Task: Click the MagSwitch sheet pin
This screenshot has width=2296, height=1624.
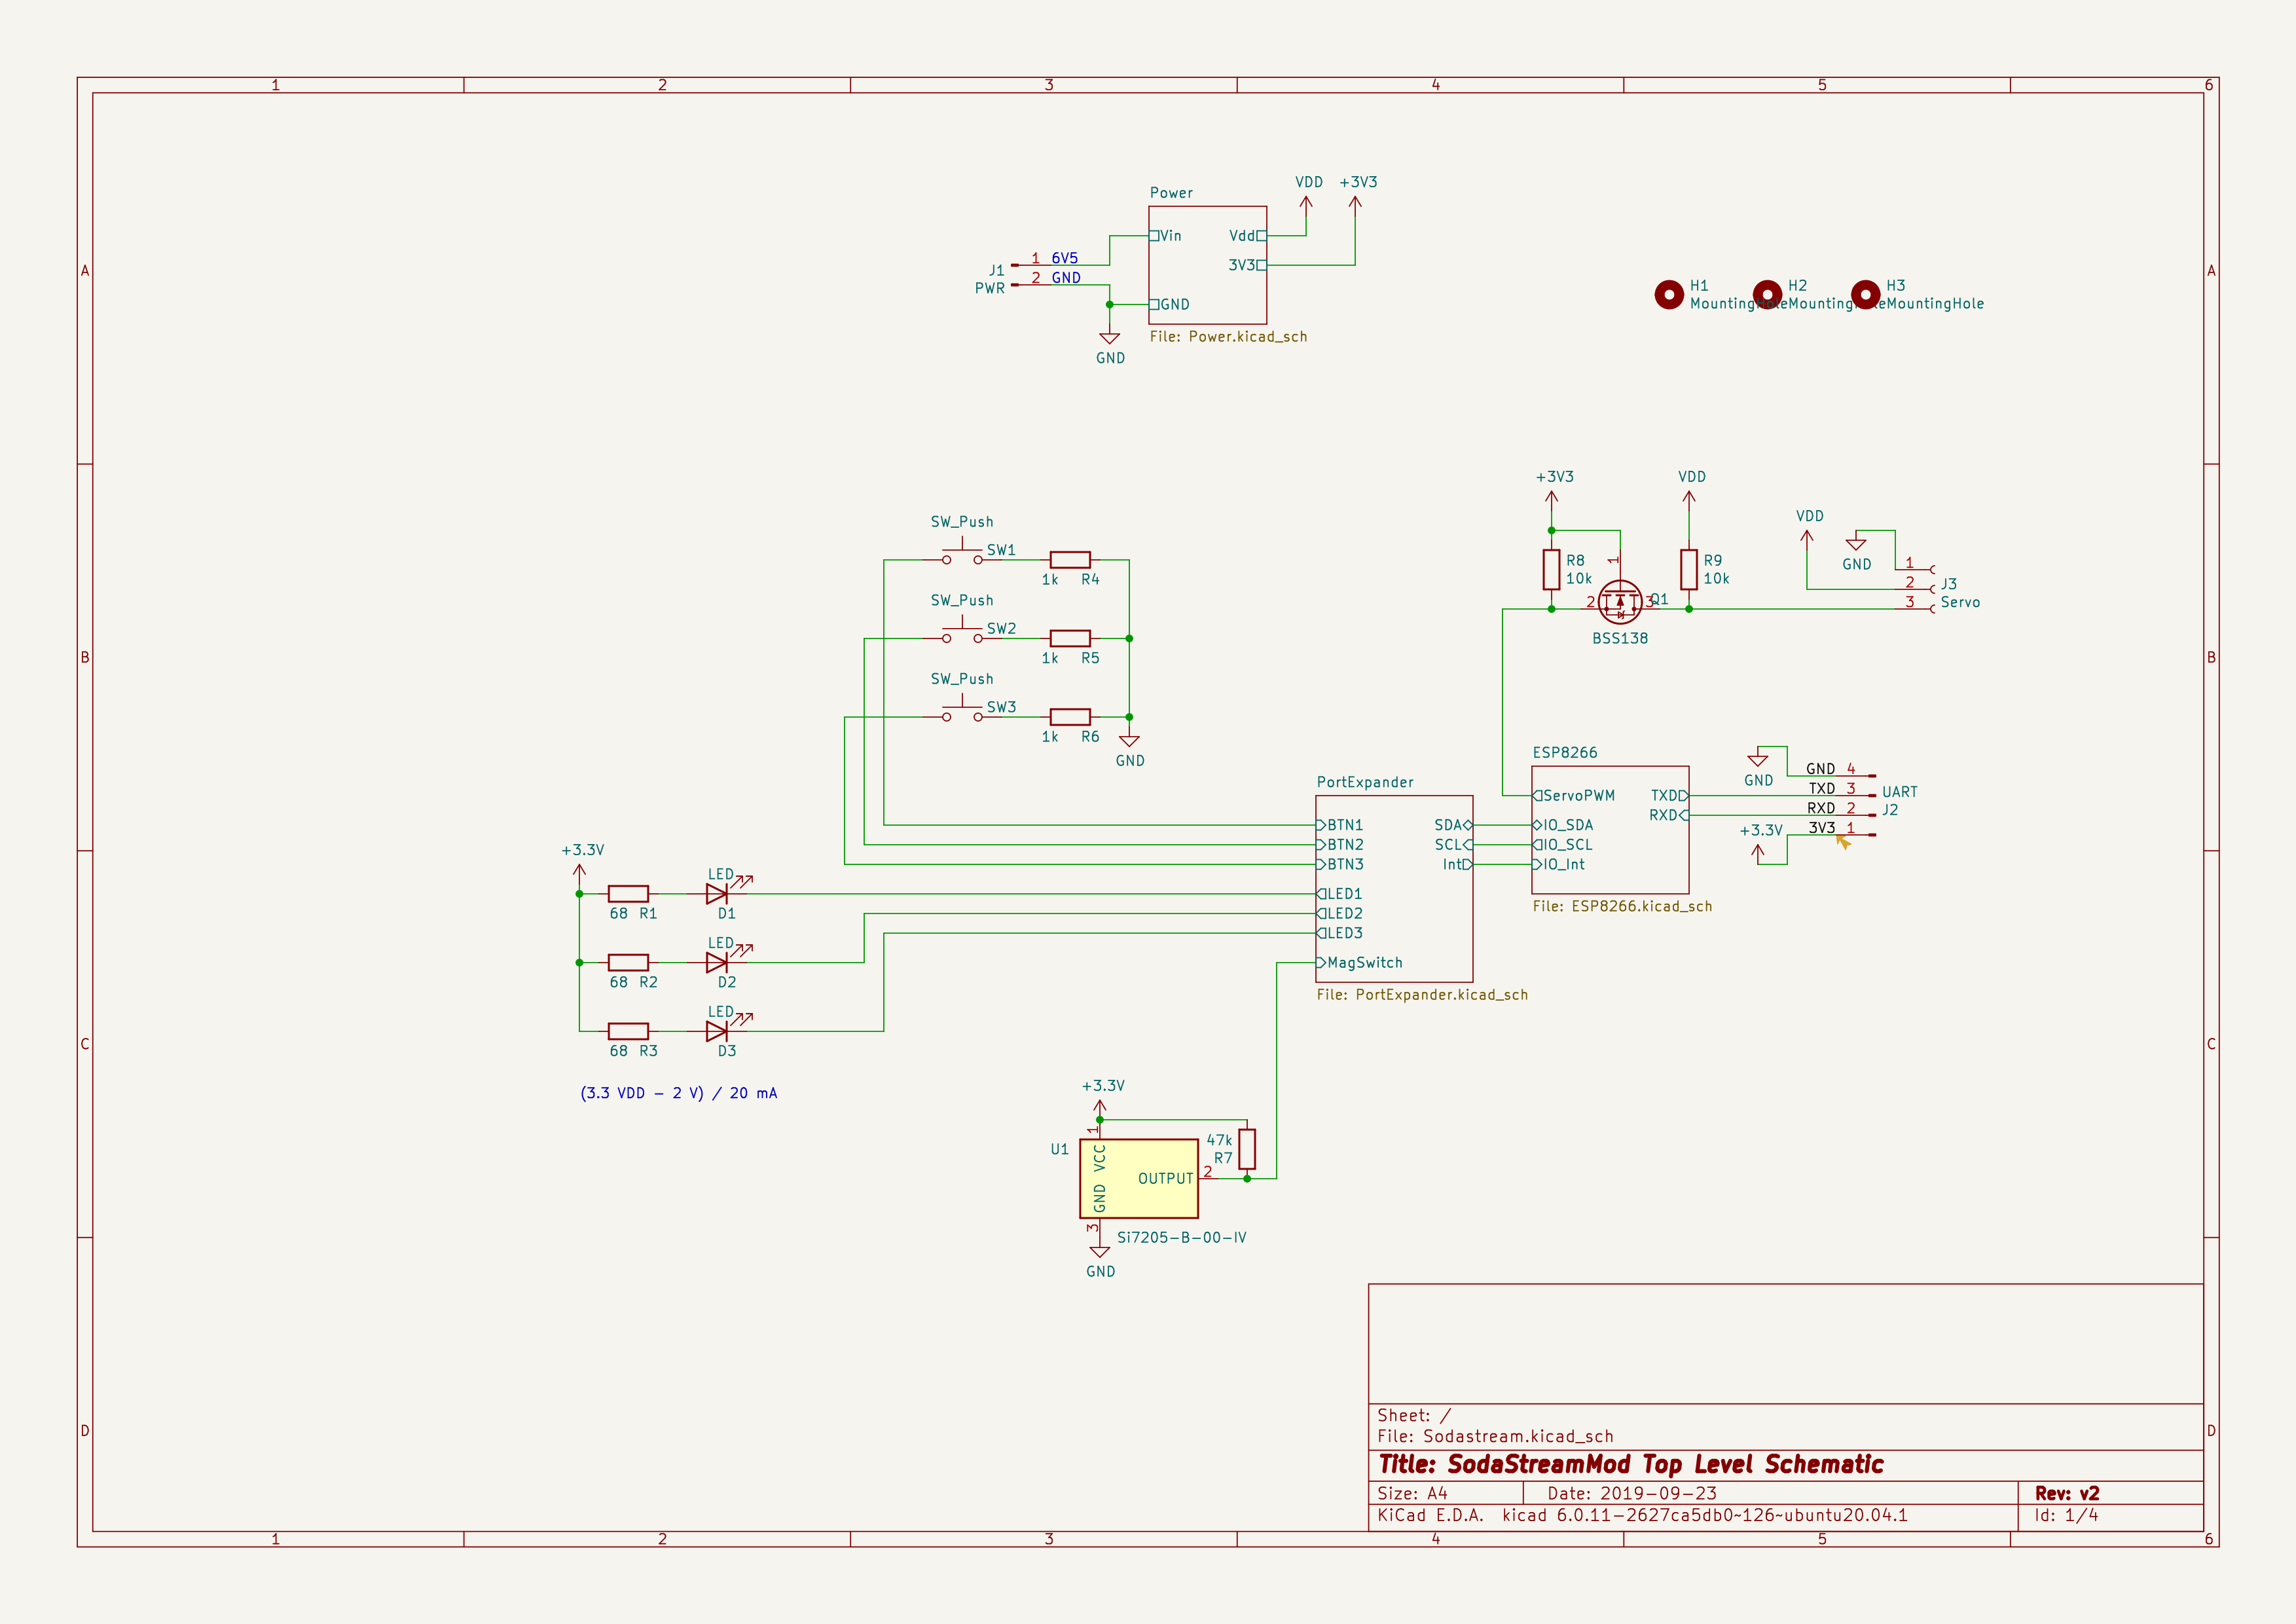Action: [1360, 963]
